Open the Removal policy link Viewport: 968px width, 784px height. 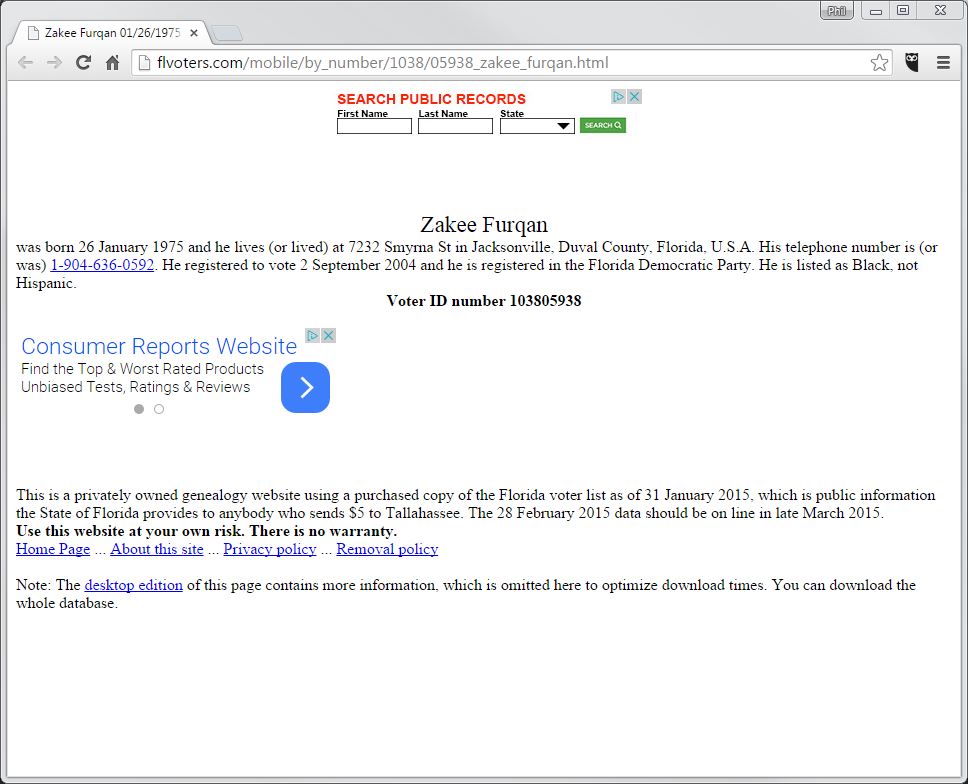[387, 549]
